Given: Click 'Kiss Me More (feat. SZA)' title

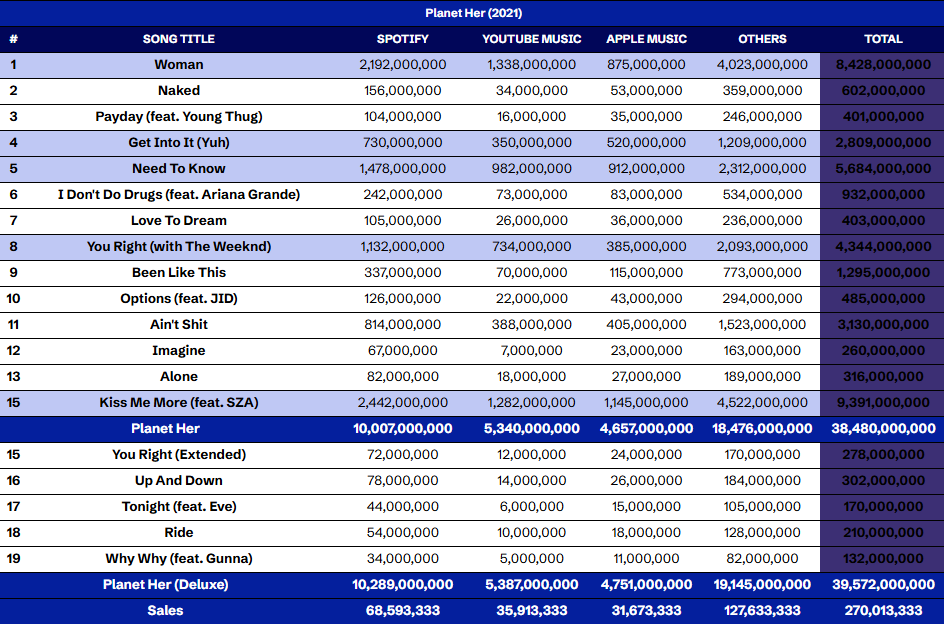Looking at the screenshot, I should (x=179, y=402).
